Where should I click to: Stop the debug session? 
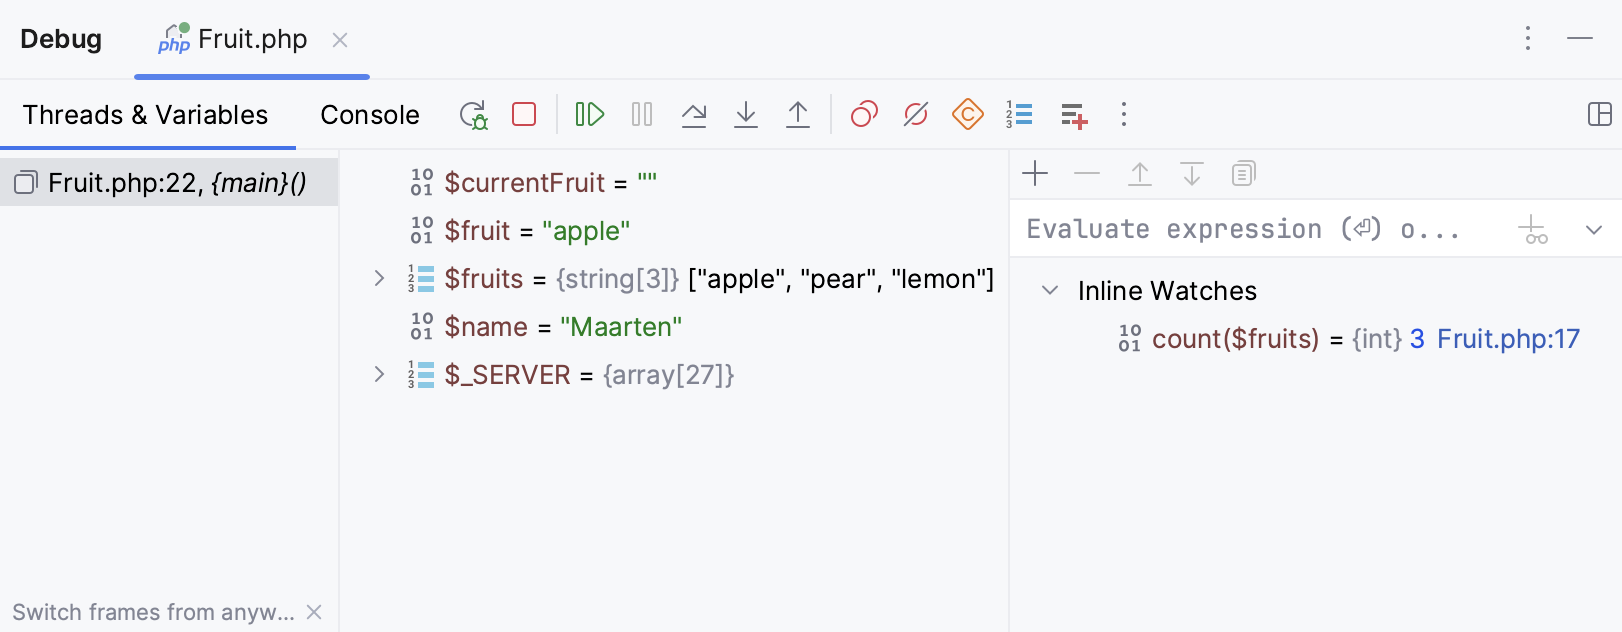coord(524,115)
